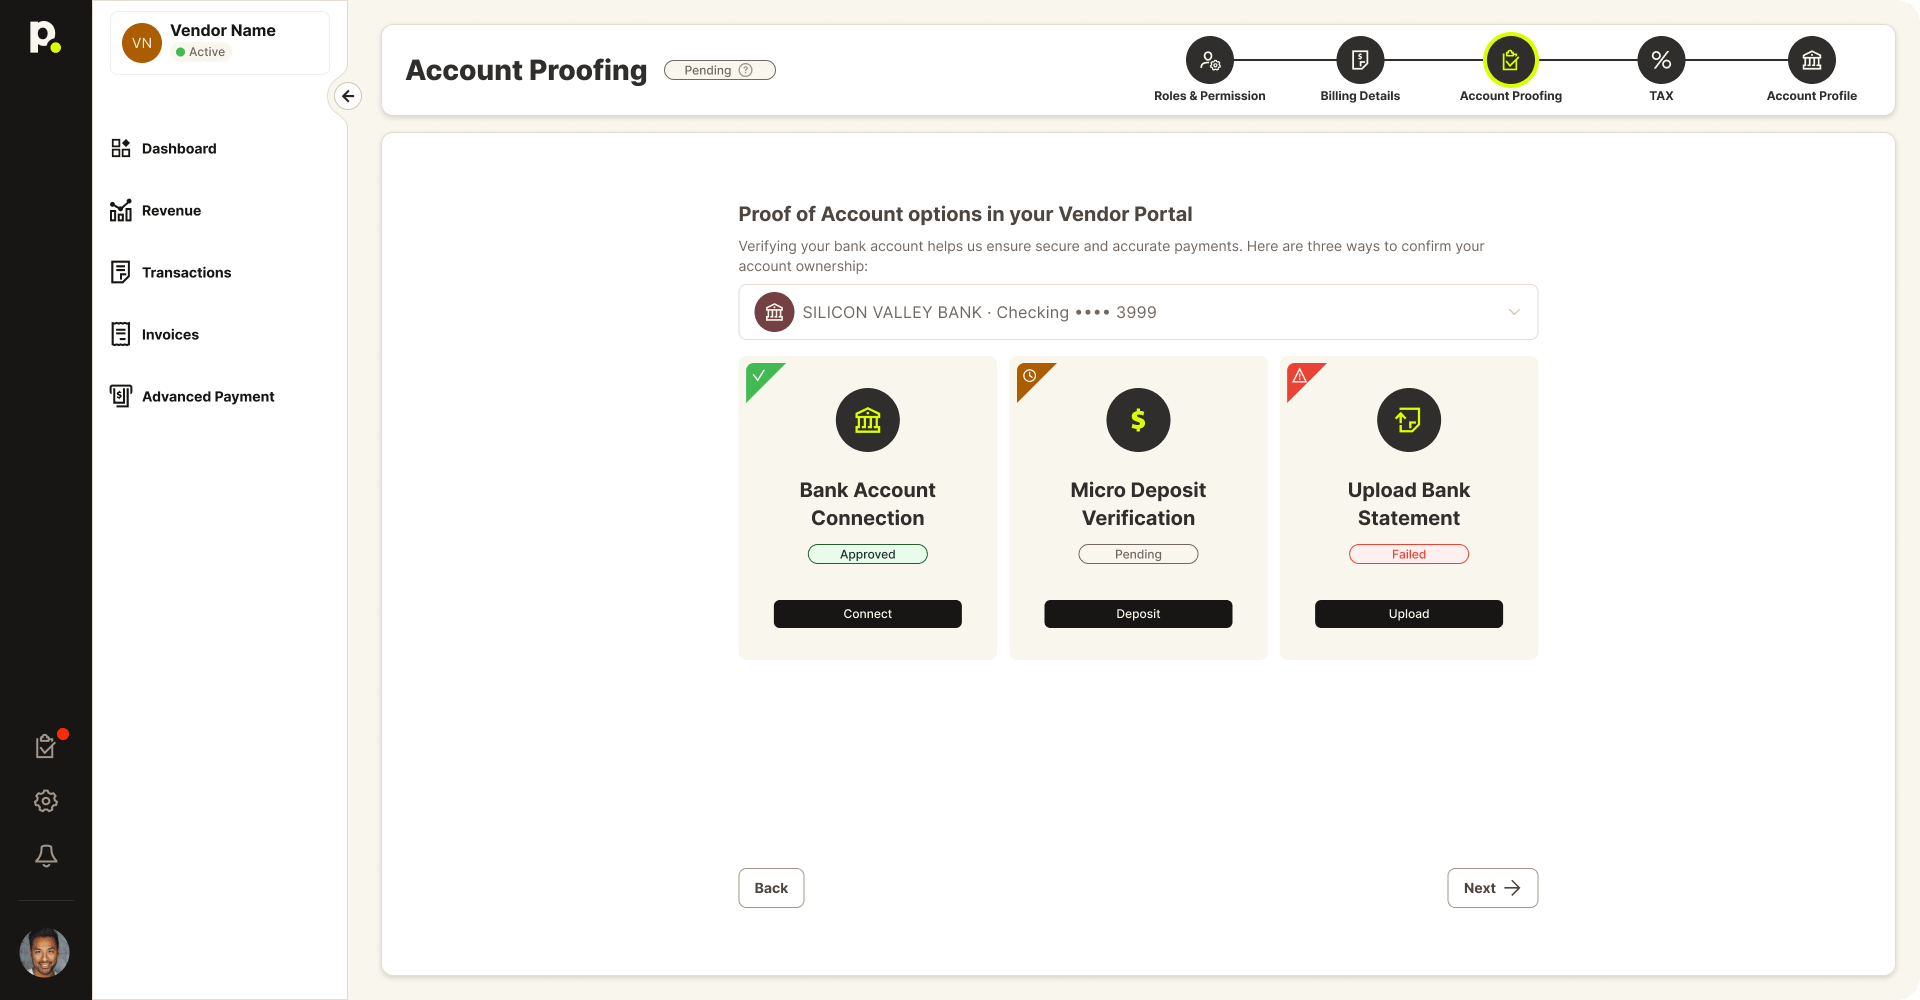The height and width of the screenshot is (1000, 1920).
Task: Click the Next button
Action: click(1492, 888)
